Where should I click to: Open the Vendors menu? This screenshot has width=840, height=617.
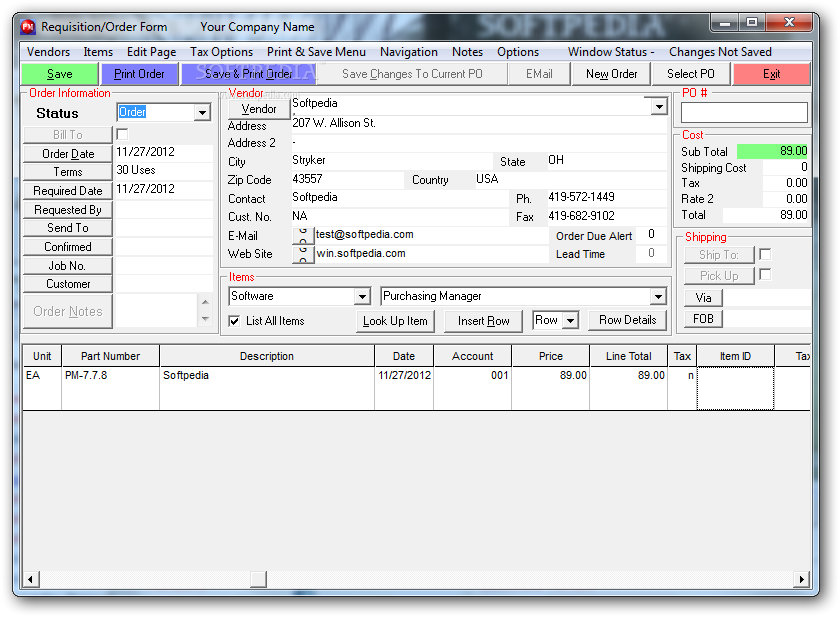48,52
